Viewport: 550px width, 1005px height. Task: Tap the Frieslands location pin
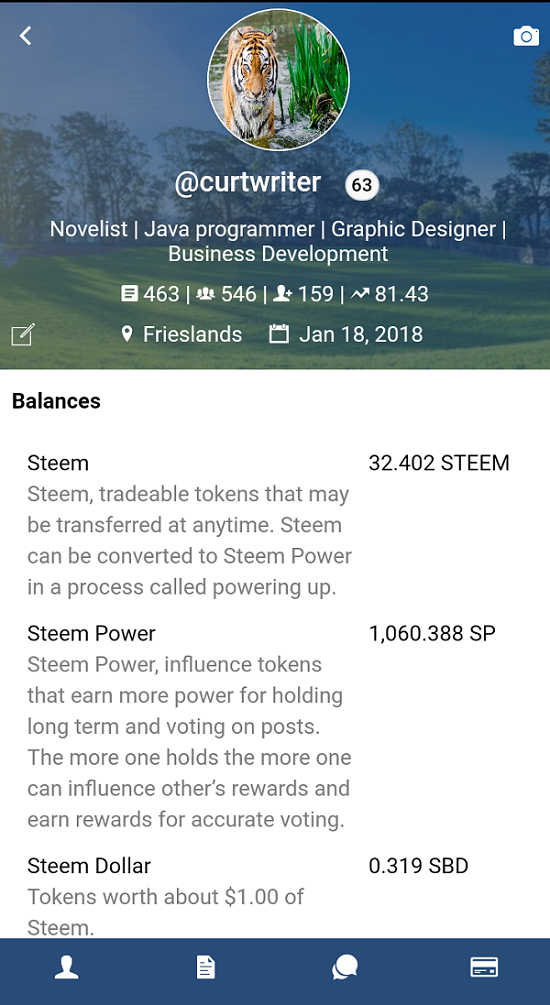point(127,333)
